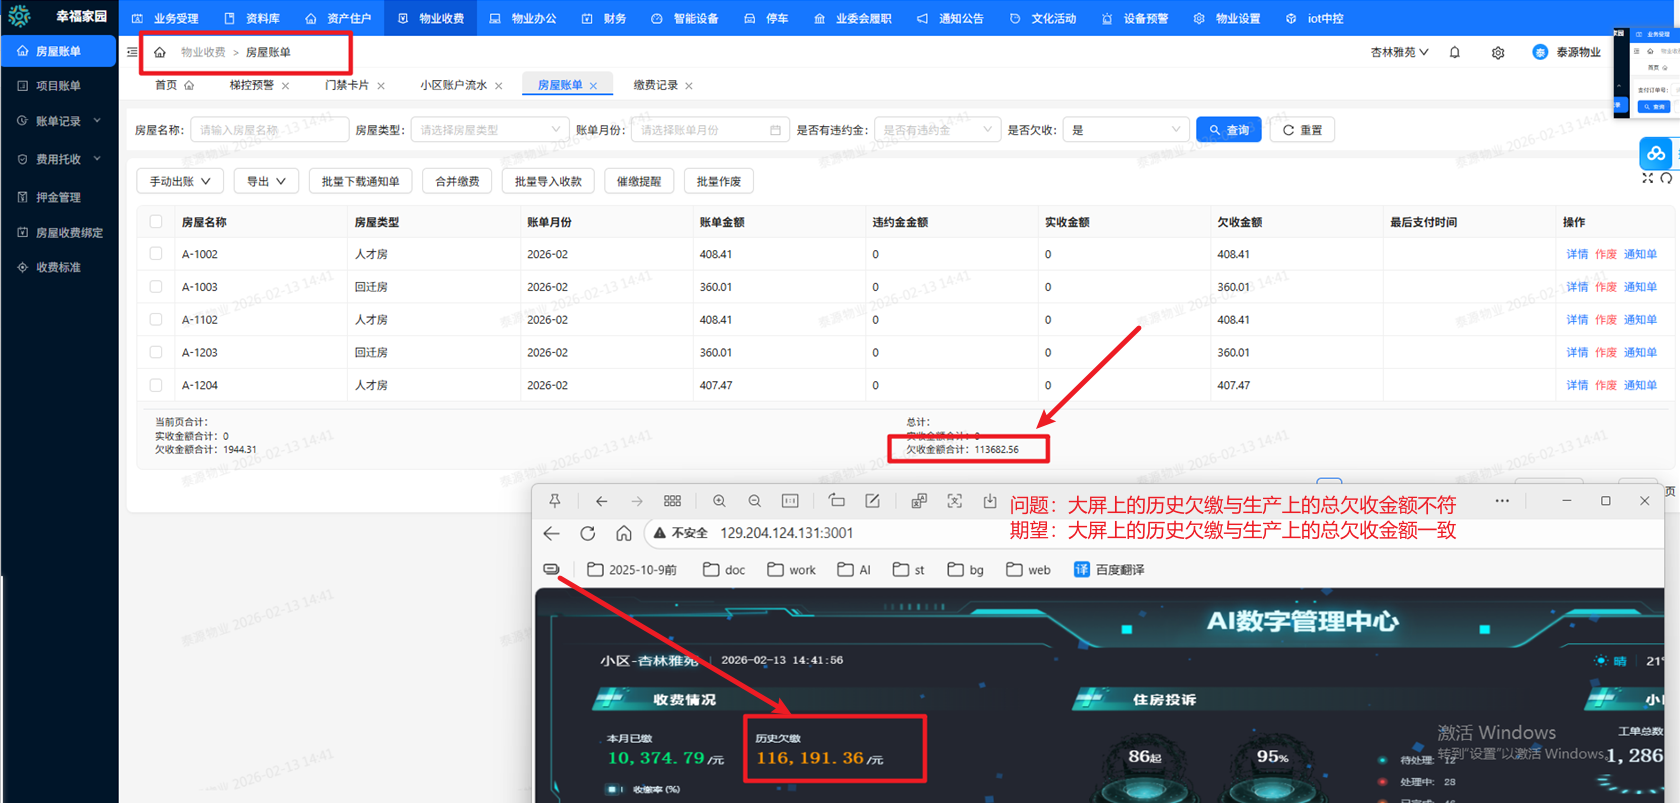Click the browser refresh icon
1680x803 pixels.
(588, 533)
